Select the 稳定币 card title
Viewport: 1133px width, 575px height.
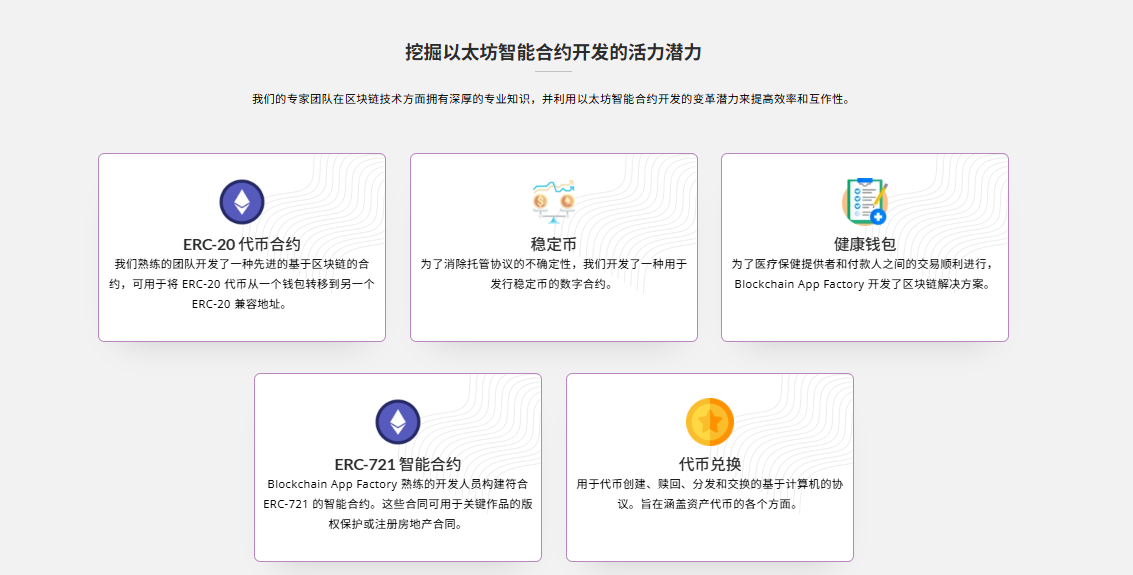(553, 244)
